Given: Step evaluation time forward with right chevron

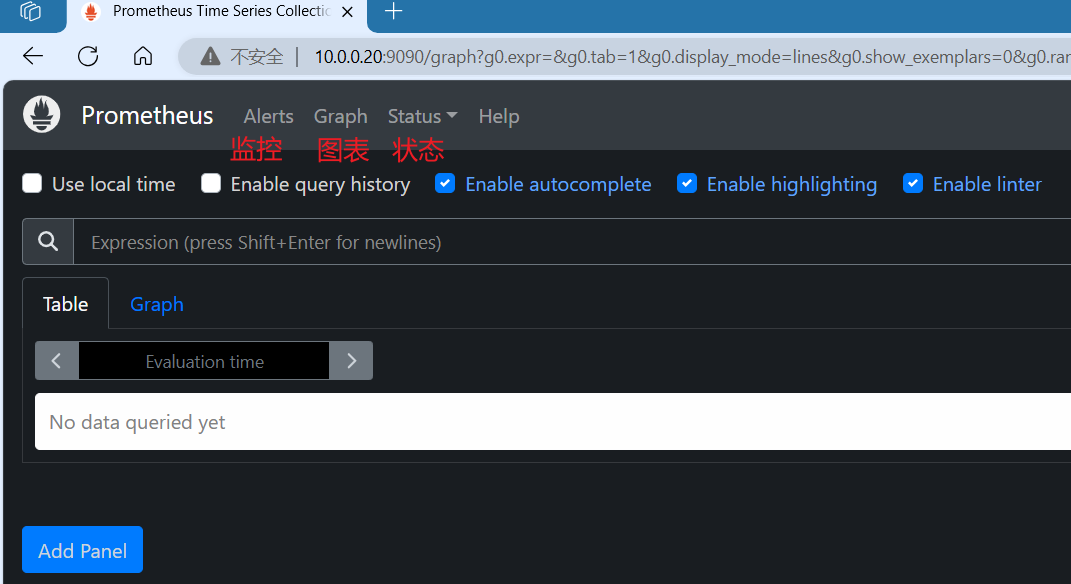Looking at the screenshot, I should [351, 361].
